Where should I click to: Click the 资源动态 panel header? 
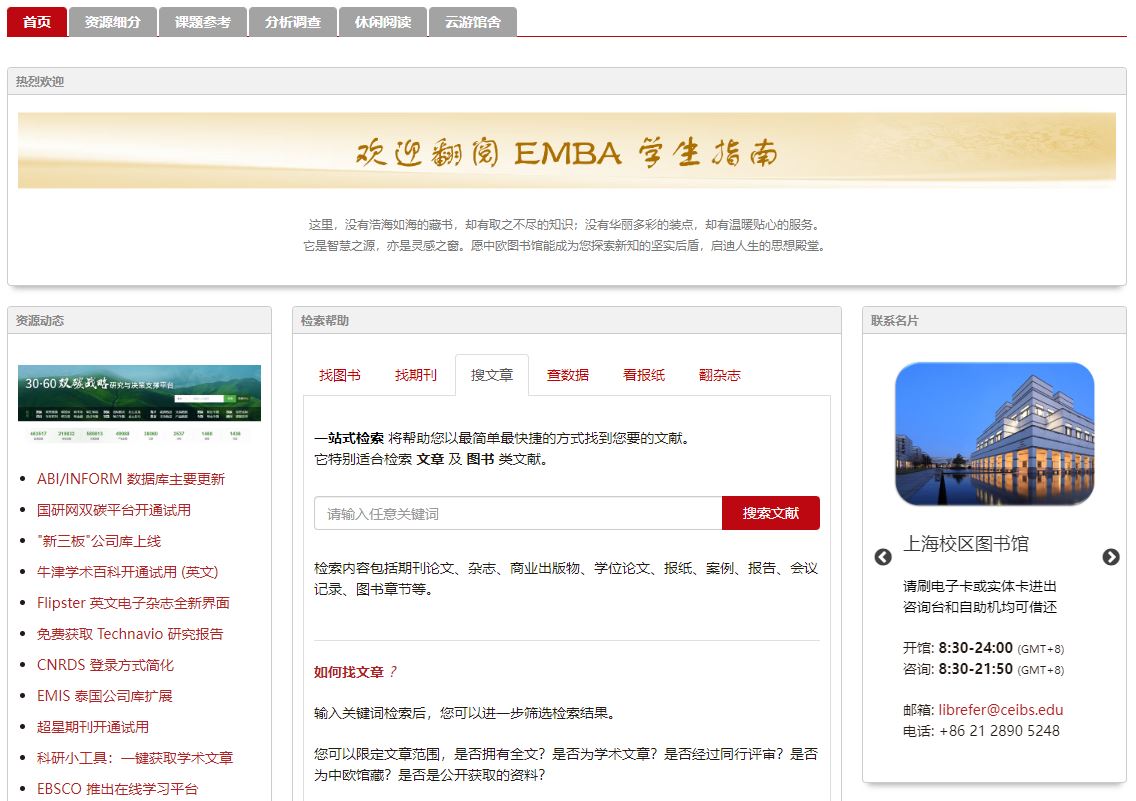pyautogui.click(x=139, y=320)
